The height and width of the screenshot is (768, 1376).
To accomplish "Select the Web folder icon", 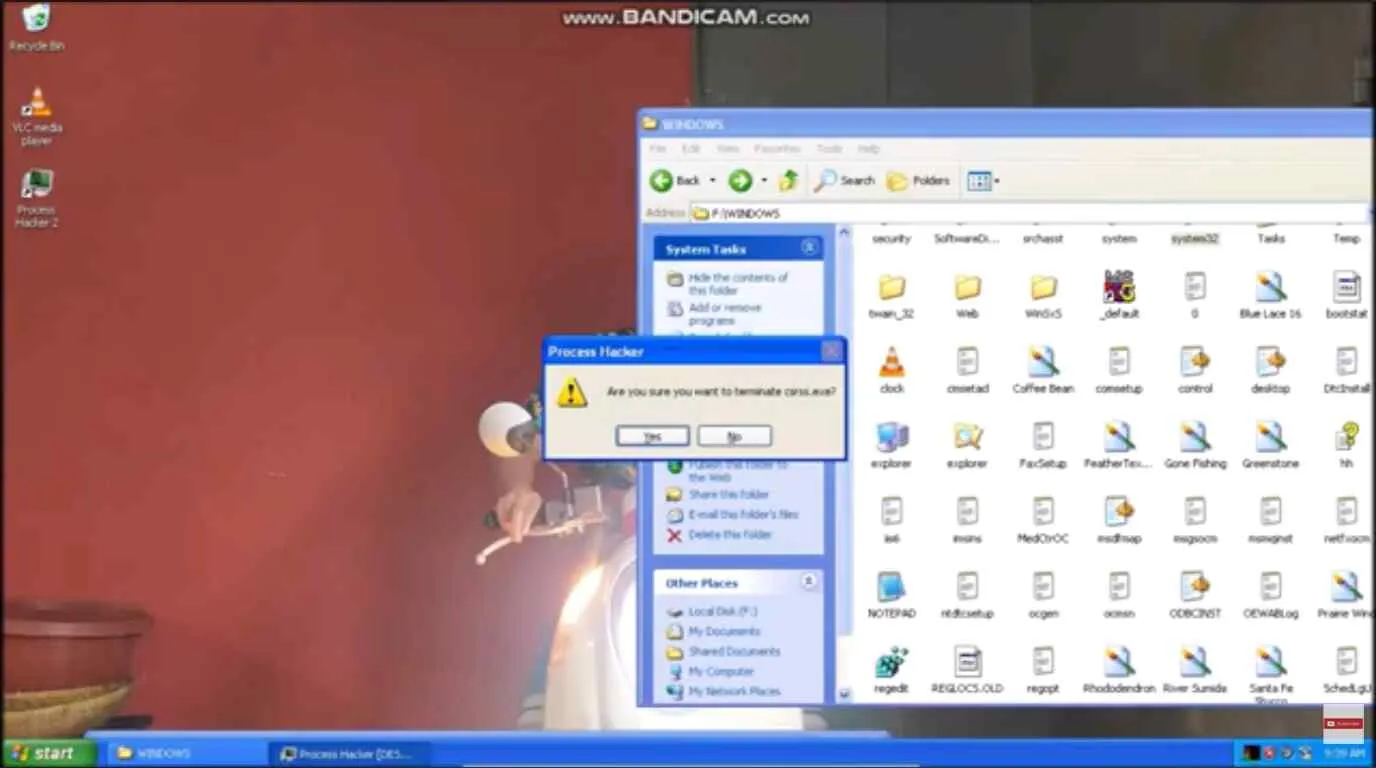I will 967,296.
